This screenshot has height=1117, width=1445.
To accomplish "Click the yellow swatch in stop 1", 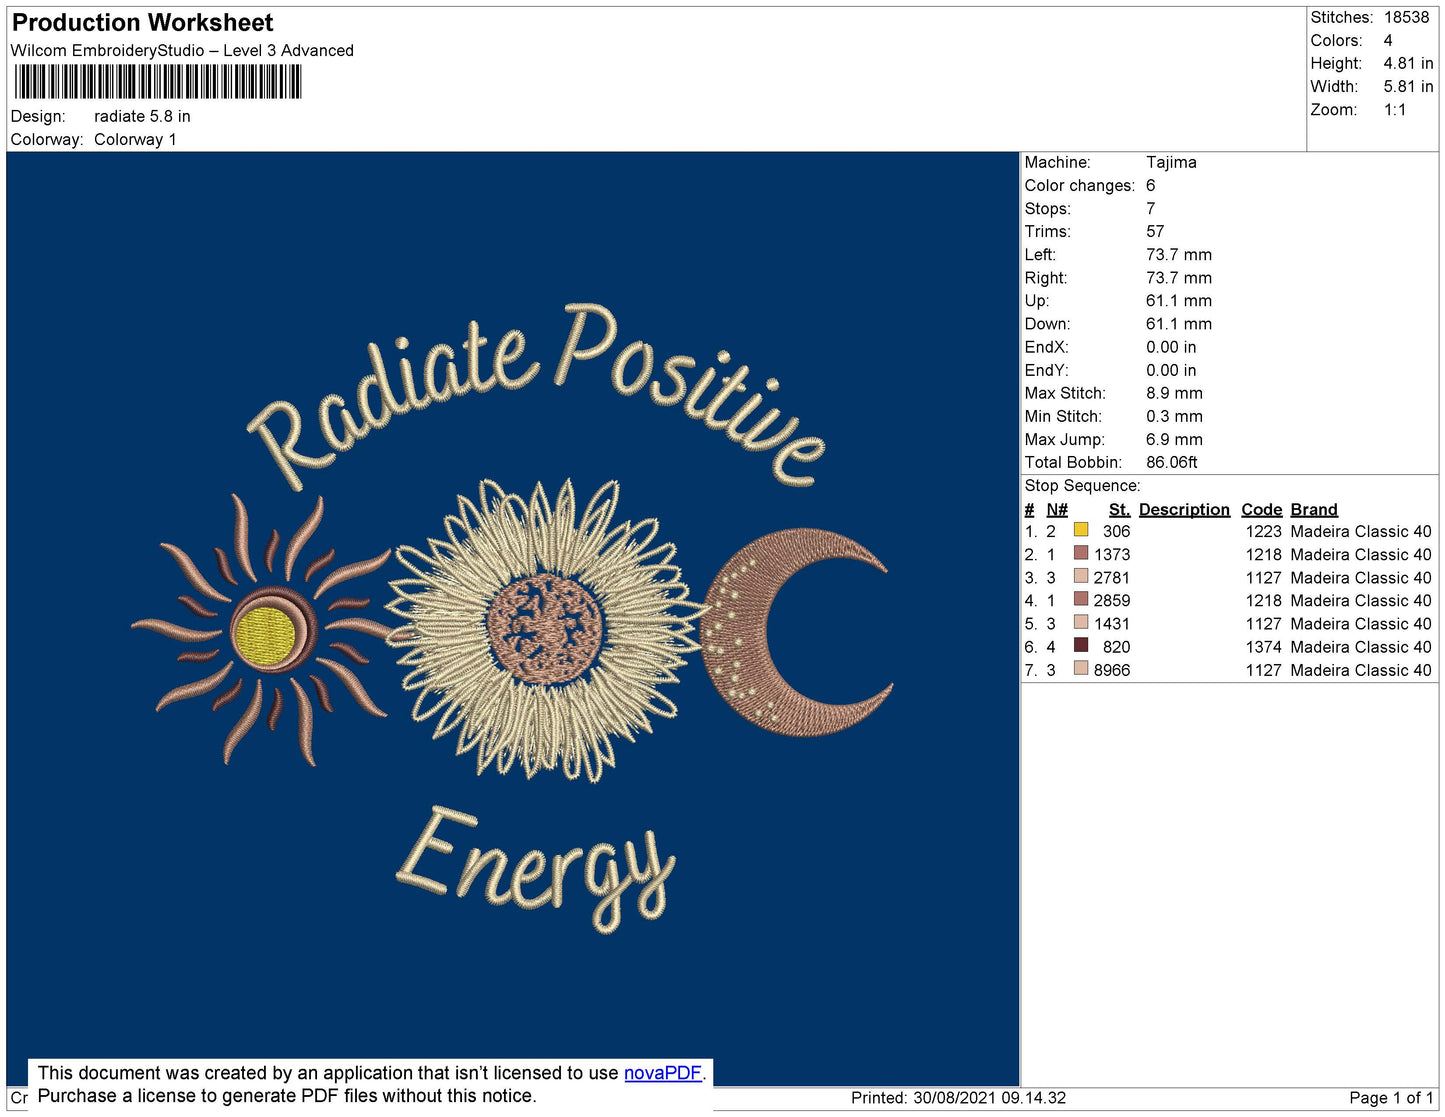I will [x=1081, y=530].
